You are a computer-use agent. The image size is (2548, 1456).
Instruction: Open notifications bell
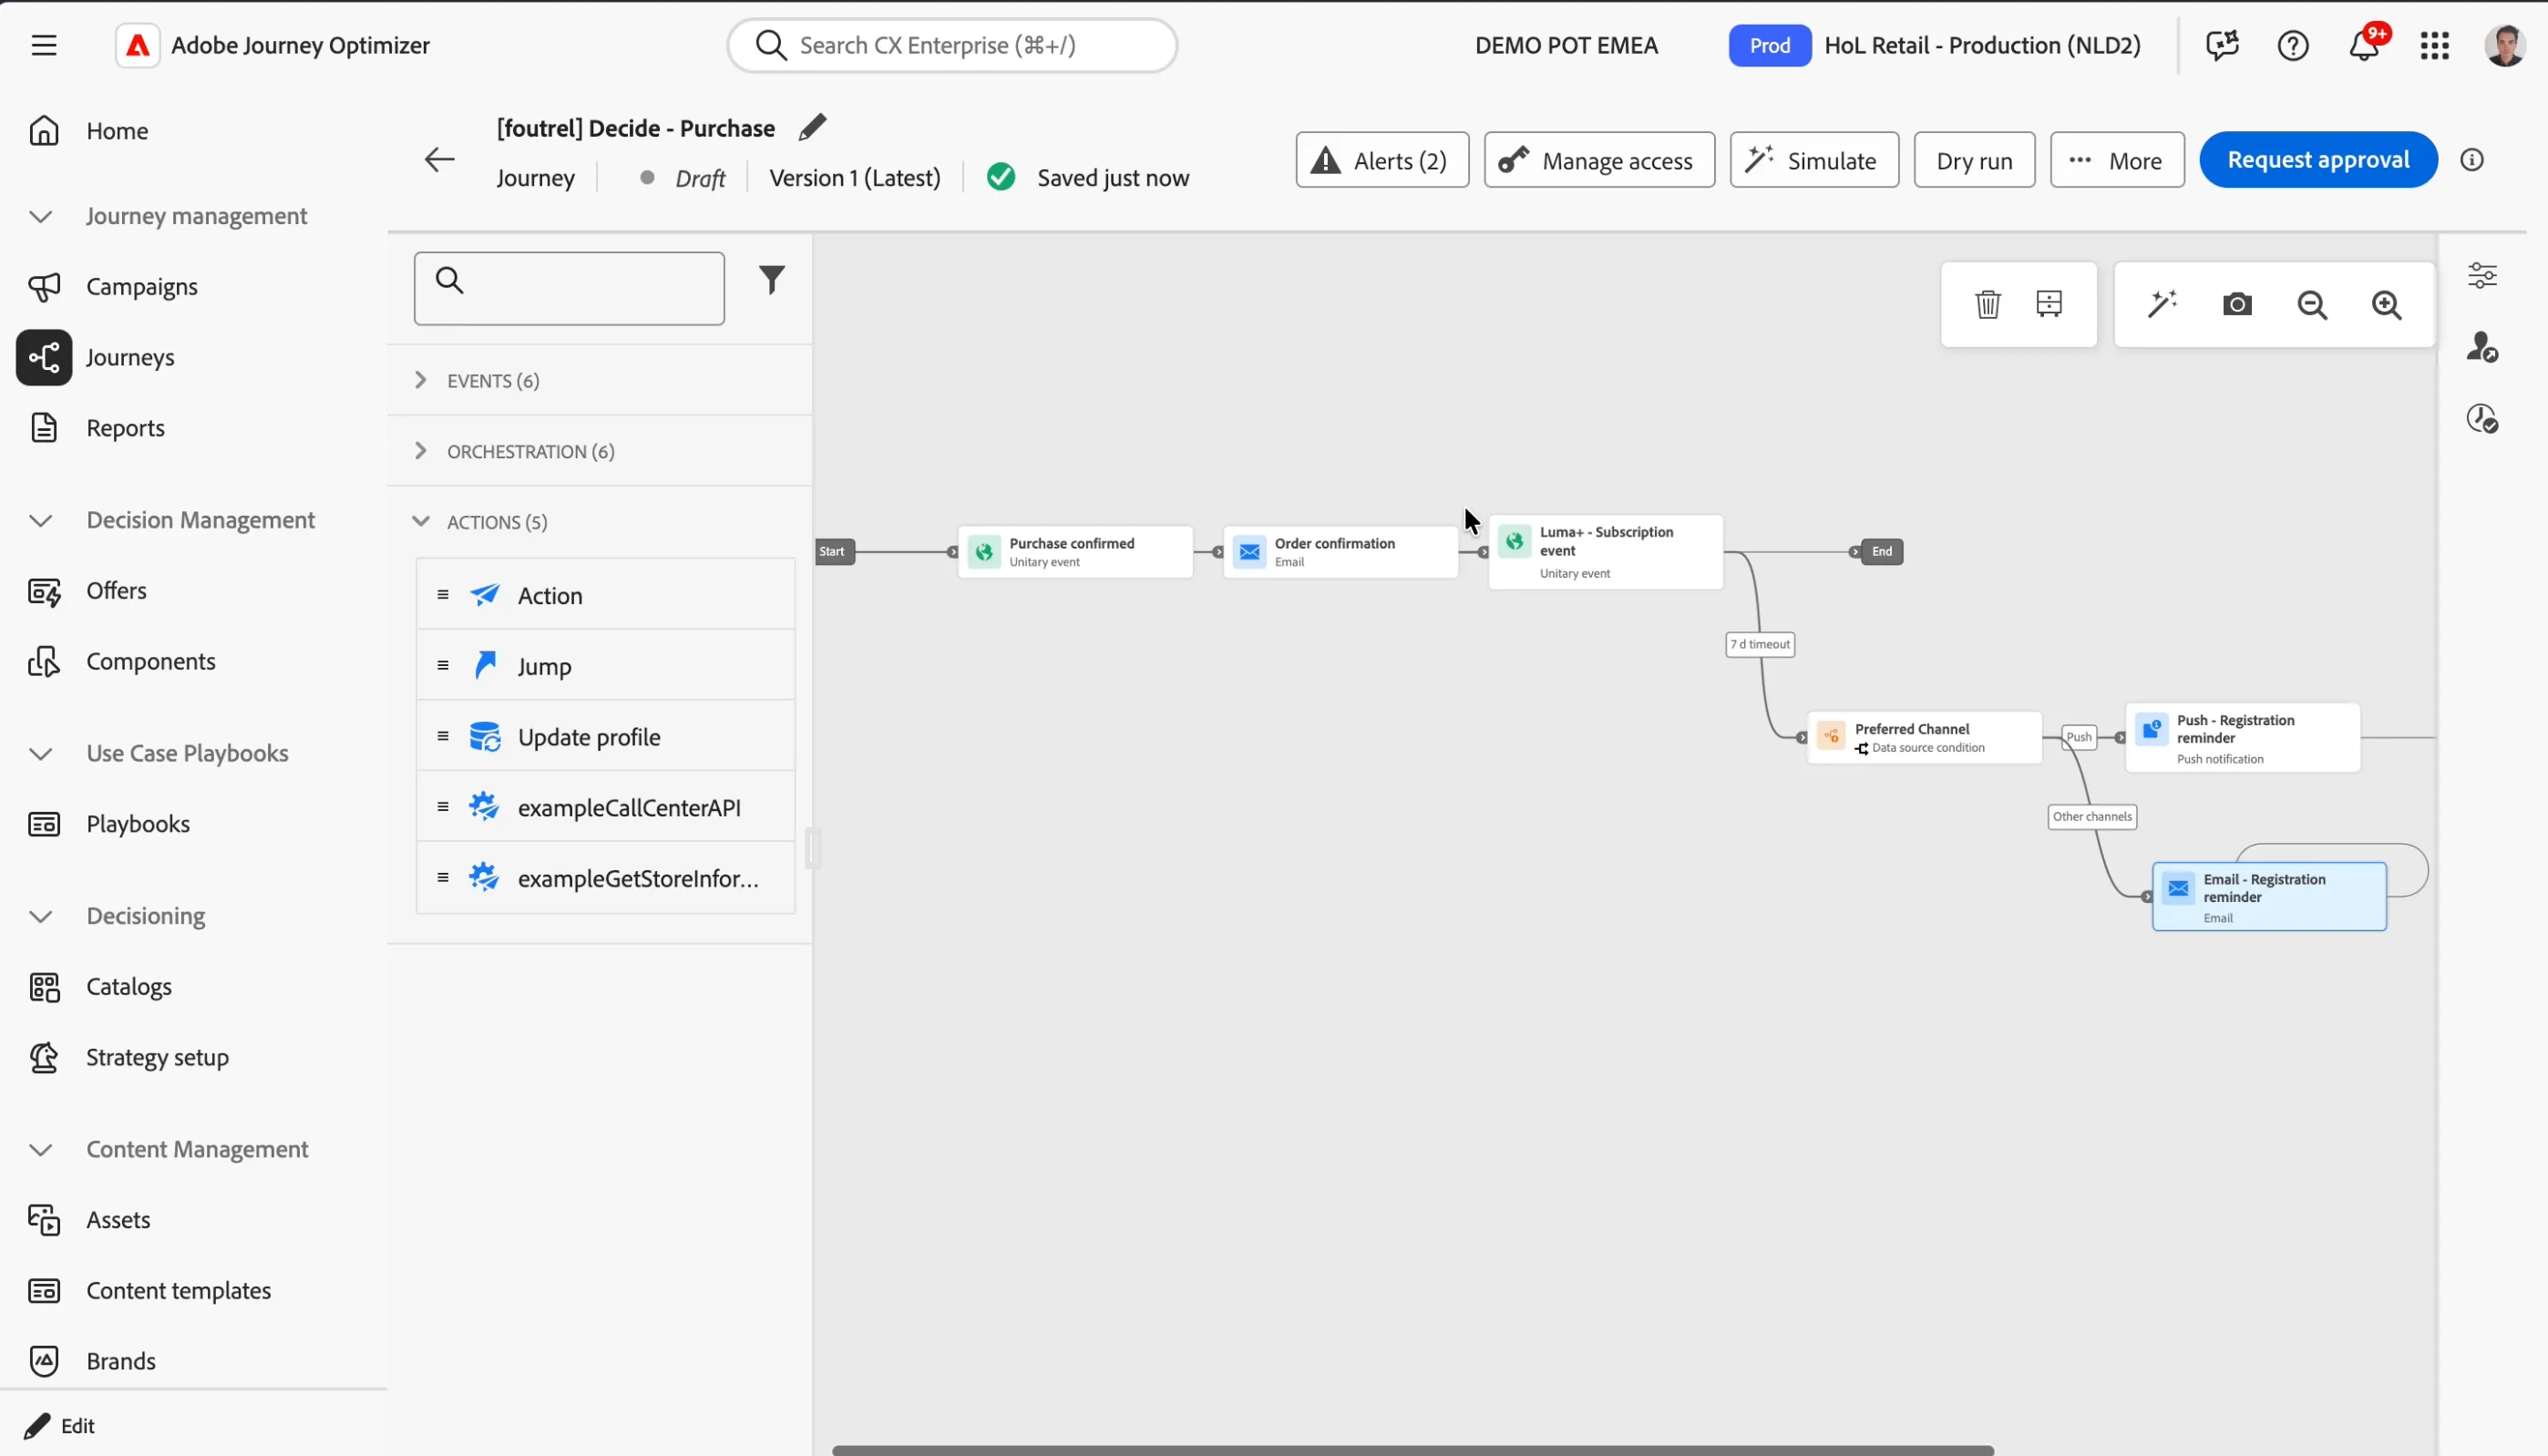2364,45
